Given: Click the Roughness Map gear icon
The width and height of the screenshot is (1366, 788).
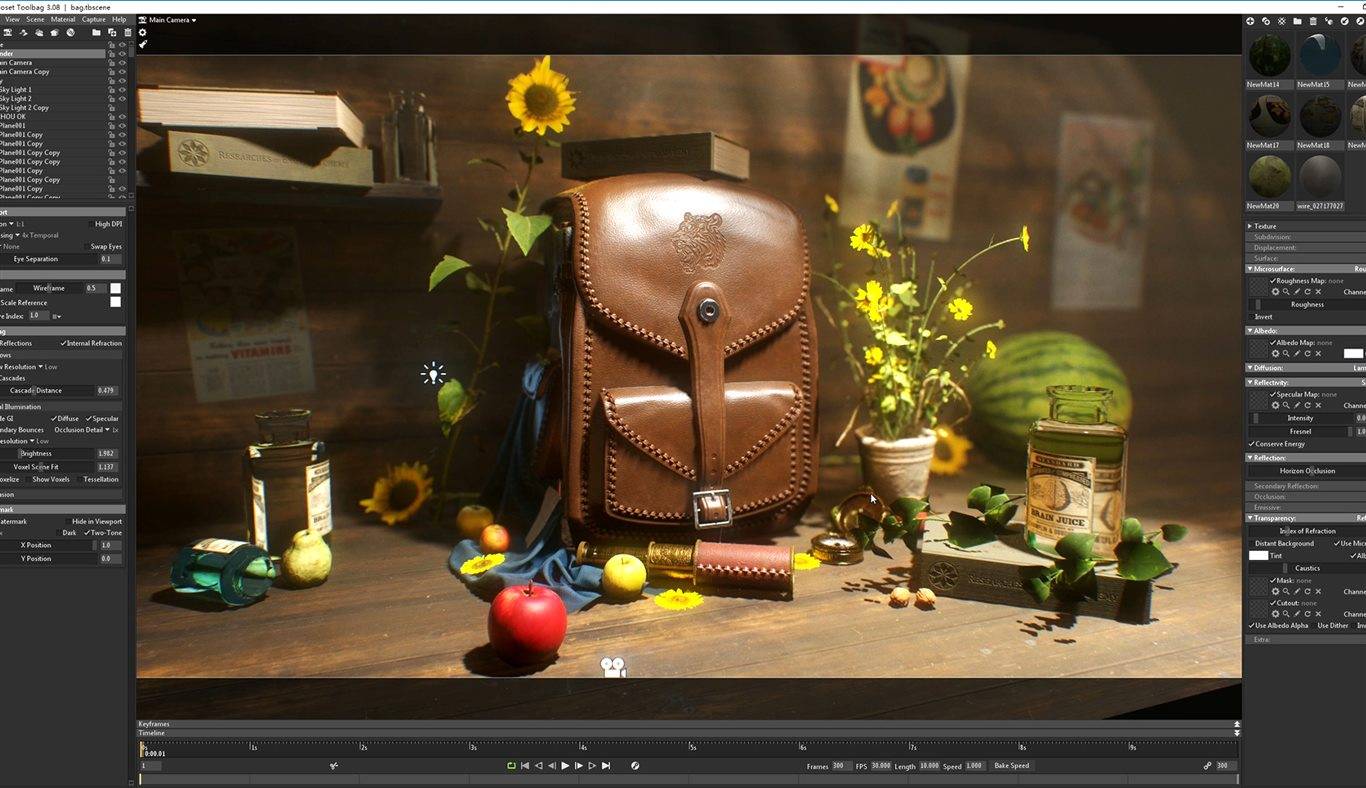Looking at the screenshot, I should point(1275,292).
